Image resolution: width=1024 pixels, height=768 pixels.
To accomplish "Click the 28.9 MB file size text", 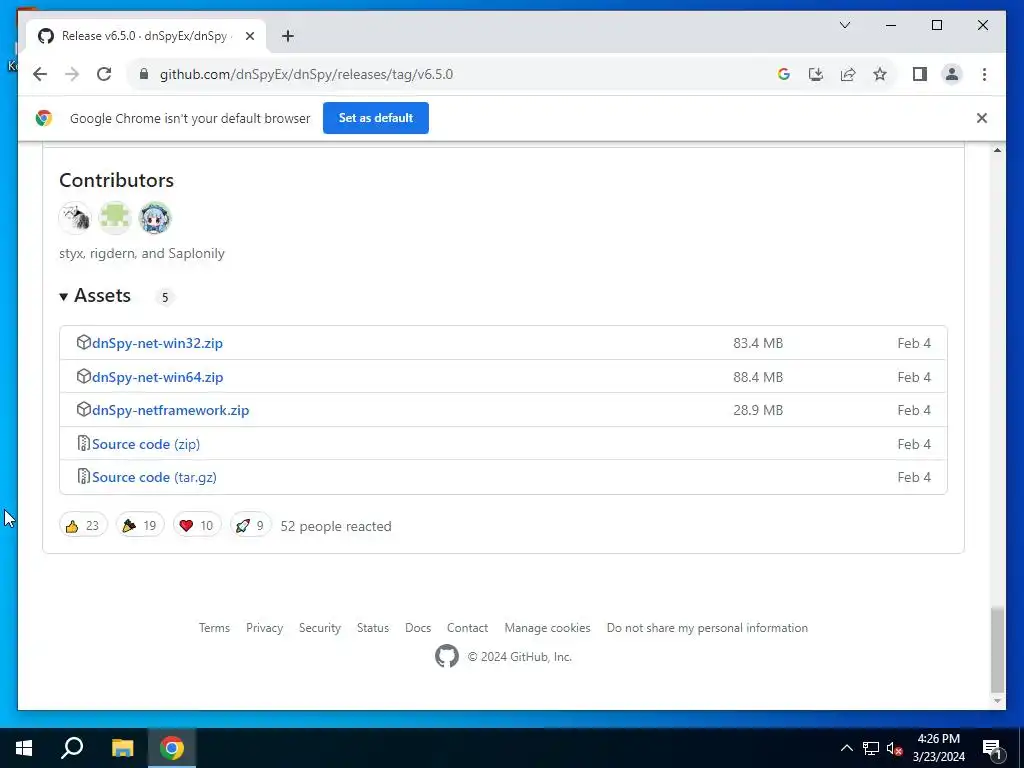I will pyautogui.click(x=758, y=411).
